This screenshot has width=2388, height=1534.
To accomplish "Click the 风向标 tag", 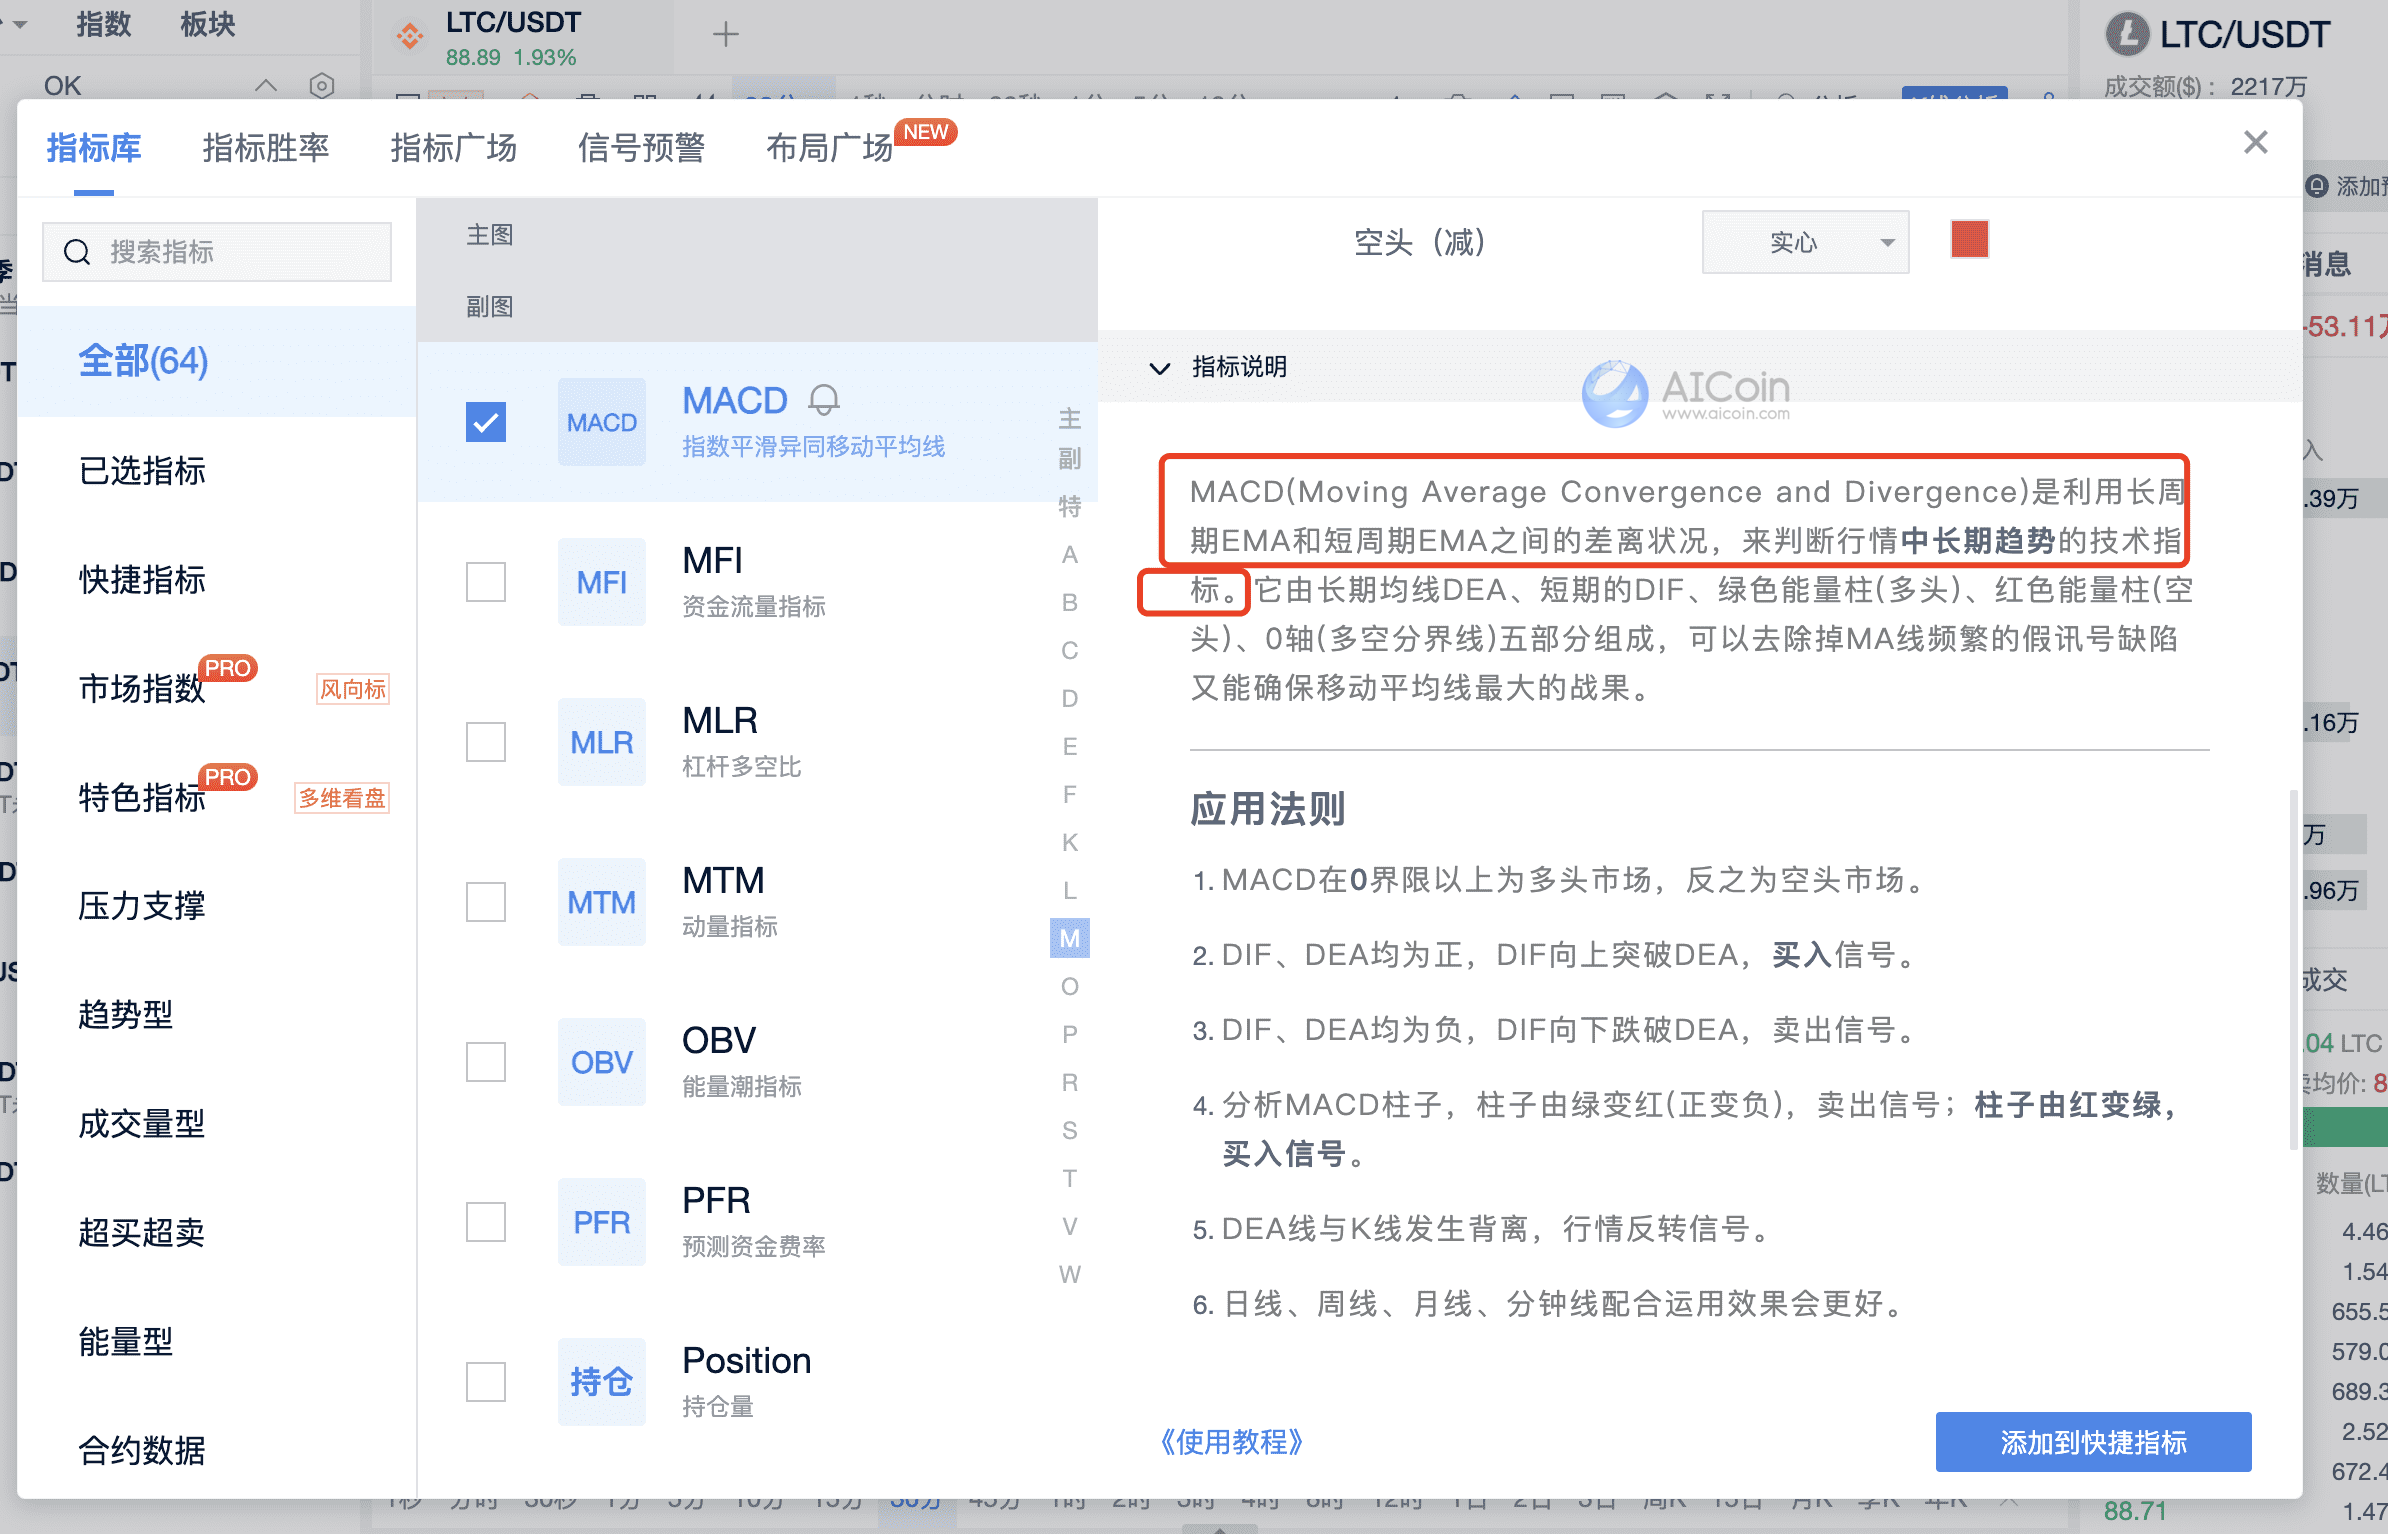I will [x=353, y=689].
